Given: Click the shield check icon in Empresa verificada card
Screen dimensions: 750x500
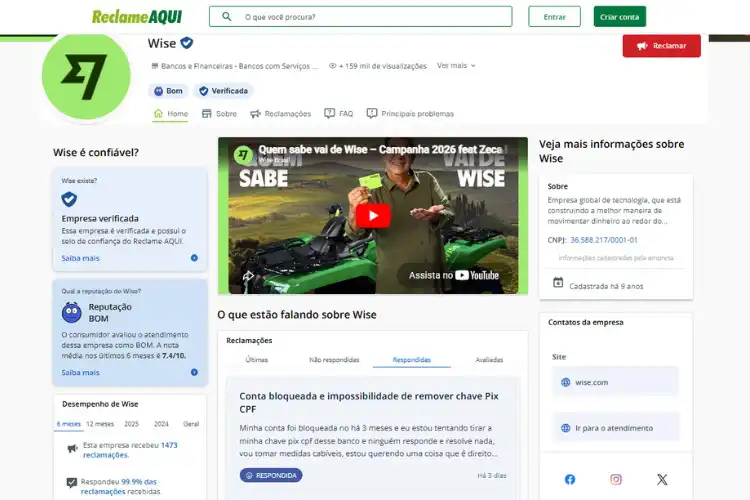Looking at the screenshot, I should tap(69, 199).
